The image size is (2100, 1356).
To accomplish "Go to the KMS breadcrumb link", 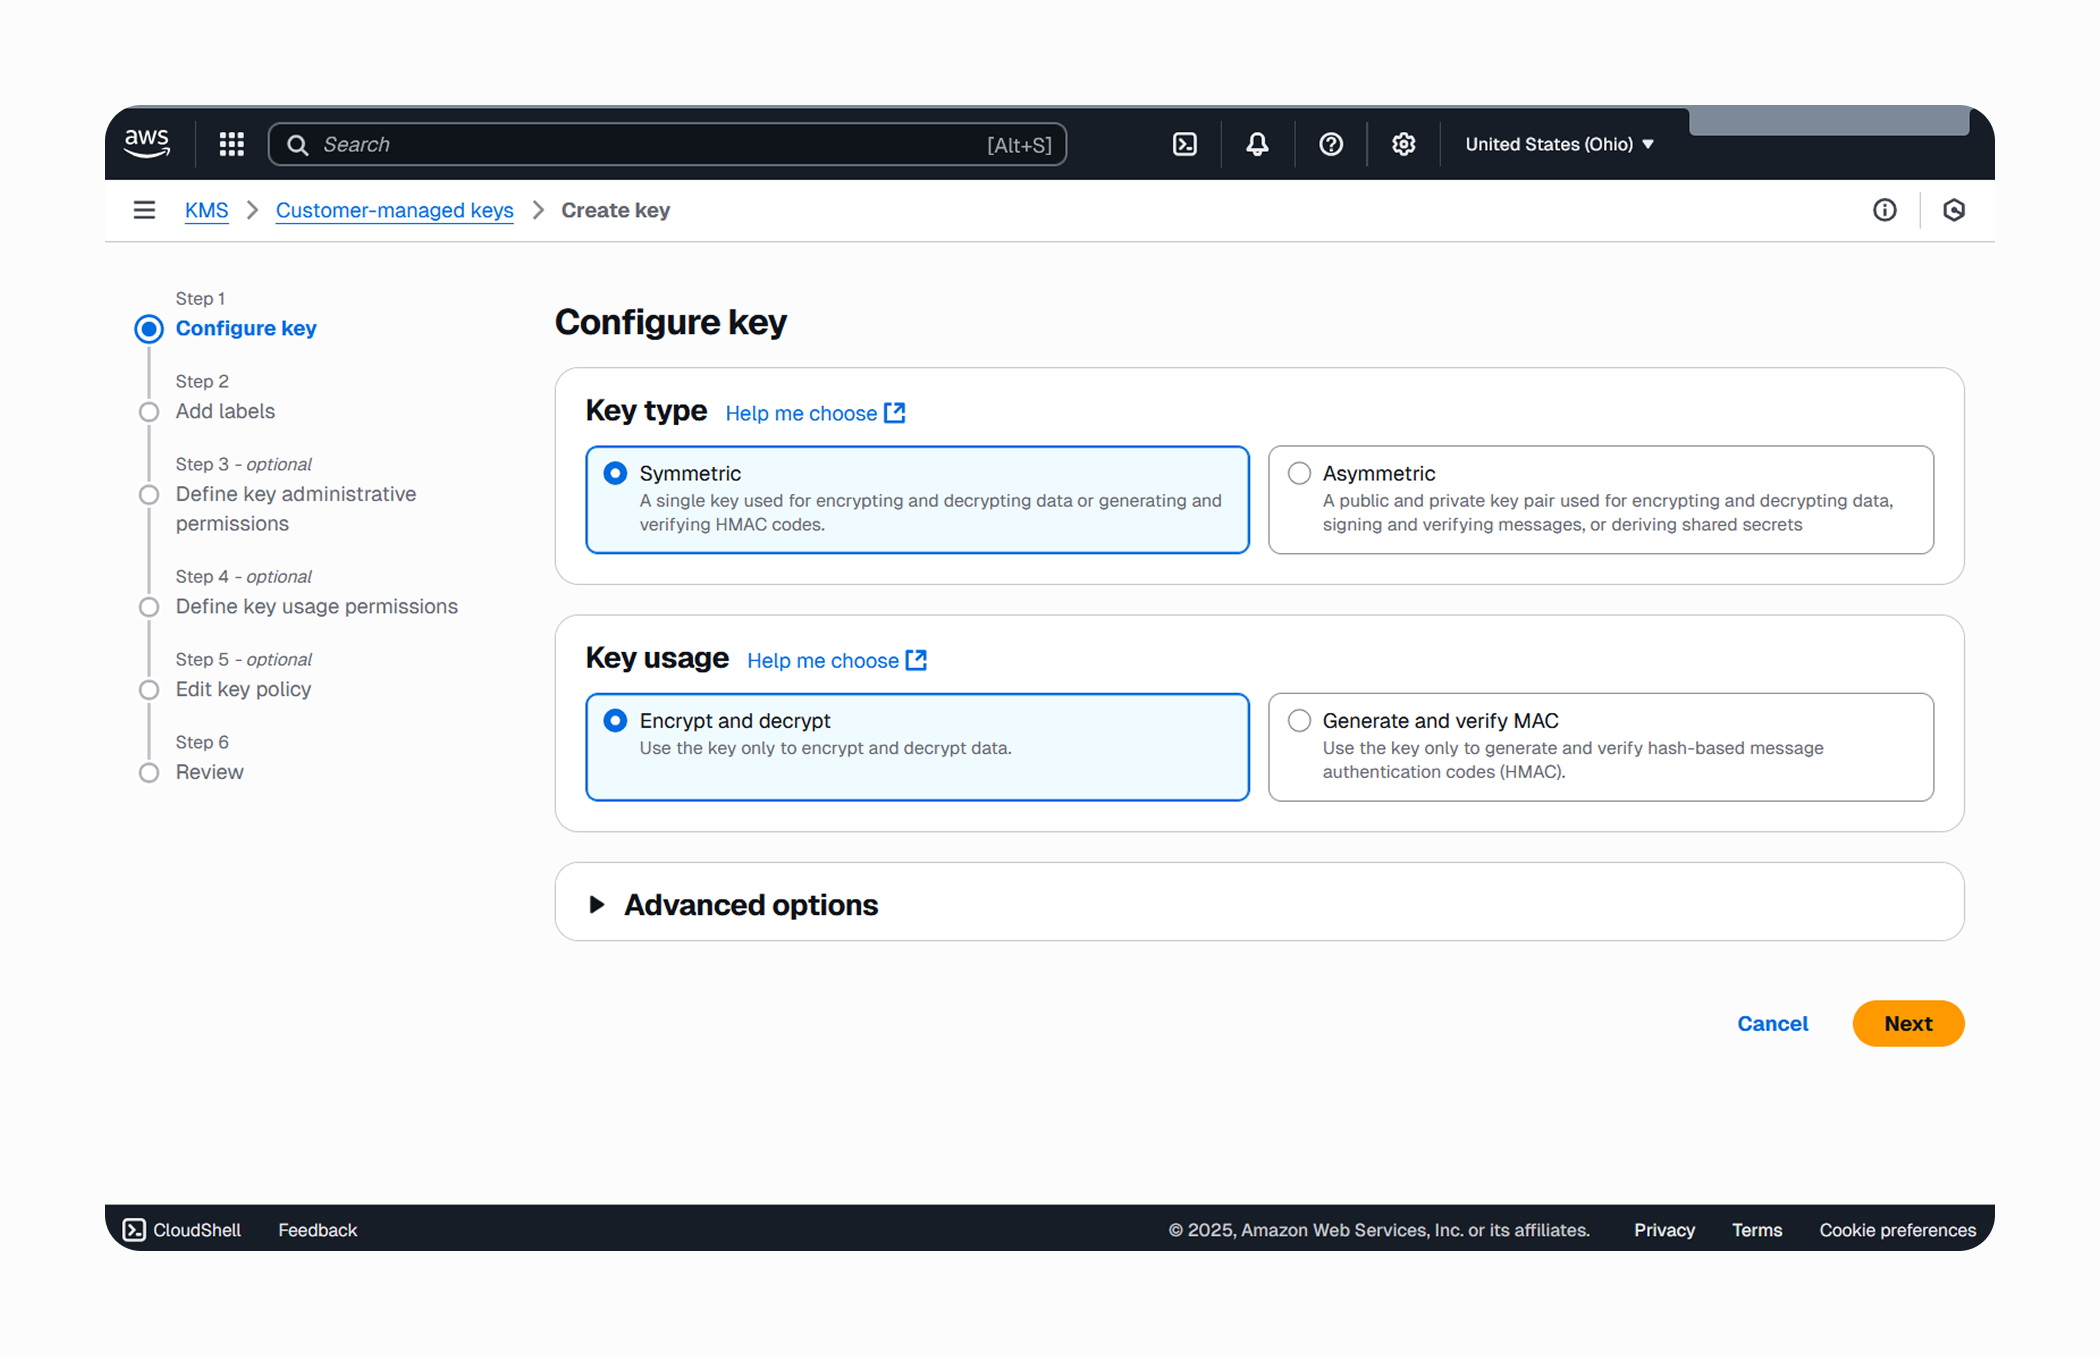I will (206, 210).
